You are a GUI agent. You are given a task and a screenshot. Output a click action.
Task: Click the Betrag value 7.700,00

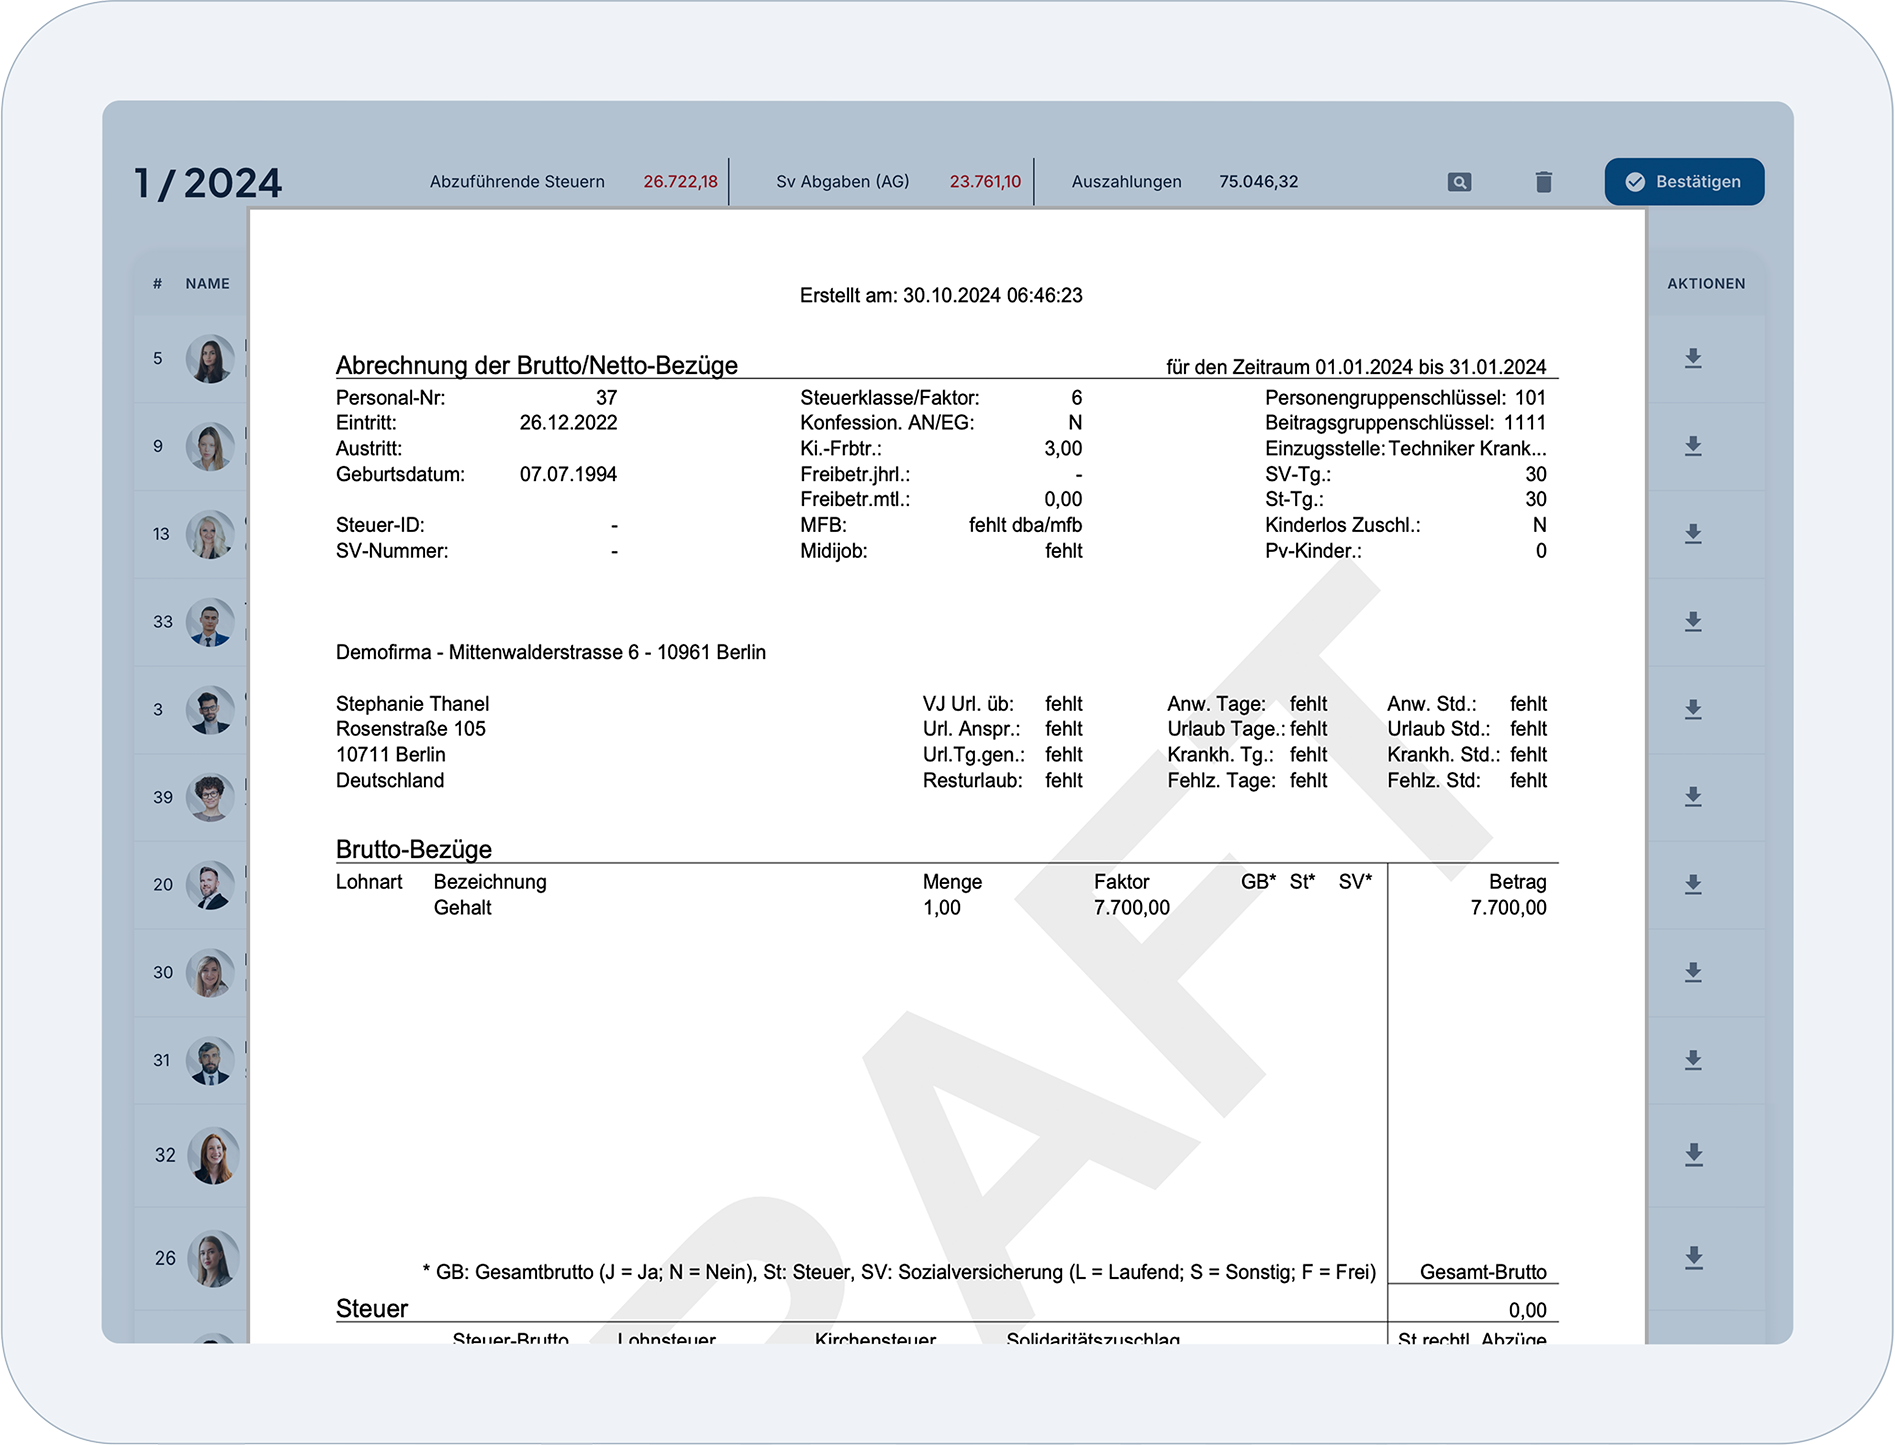pos(1508,908)
